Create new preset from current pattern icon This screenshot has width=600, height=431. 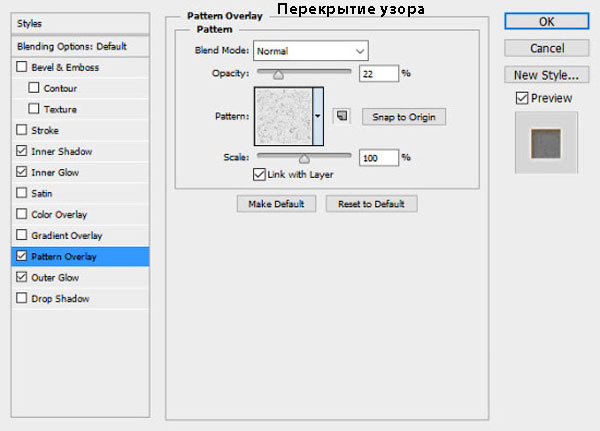tap(342, 116)
